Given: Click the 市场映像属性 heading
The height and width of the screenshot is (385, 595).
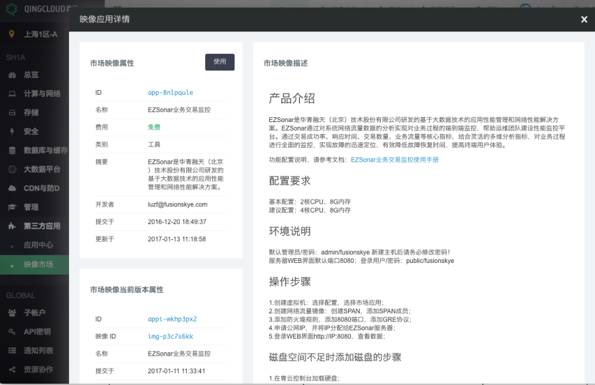Looking at the screenshot, I should 112,63.
